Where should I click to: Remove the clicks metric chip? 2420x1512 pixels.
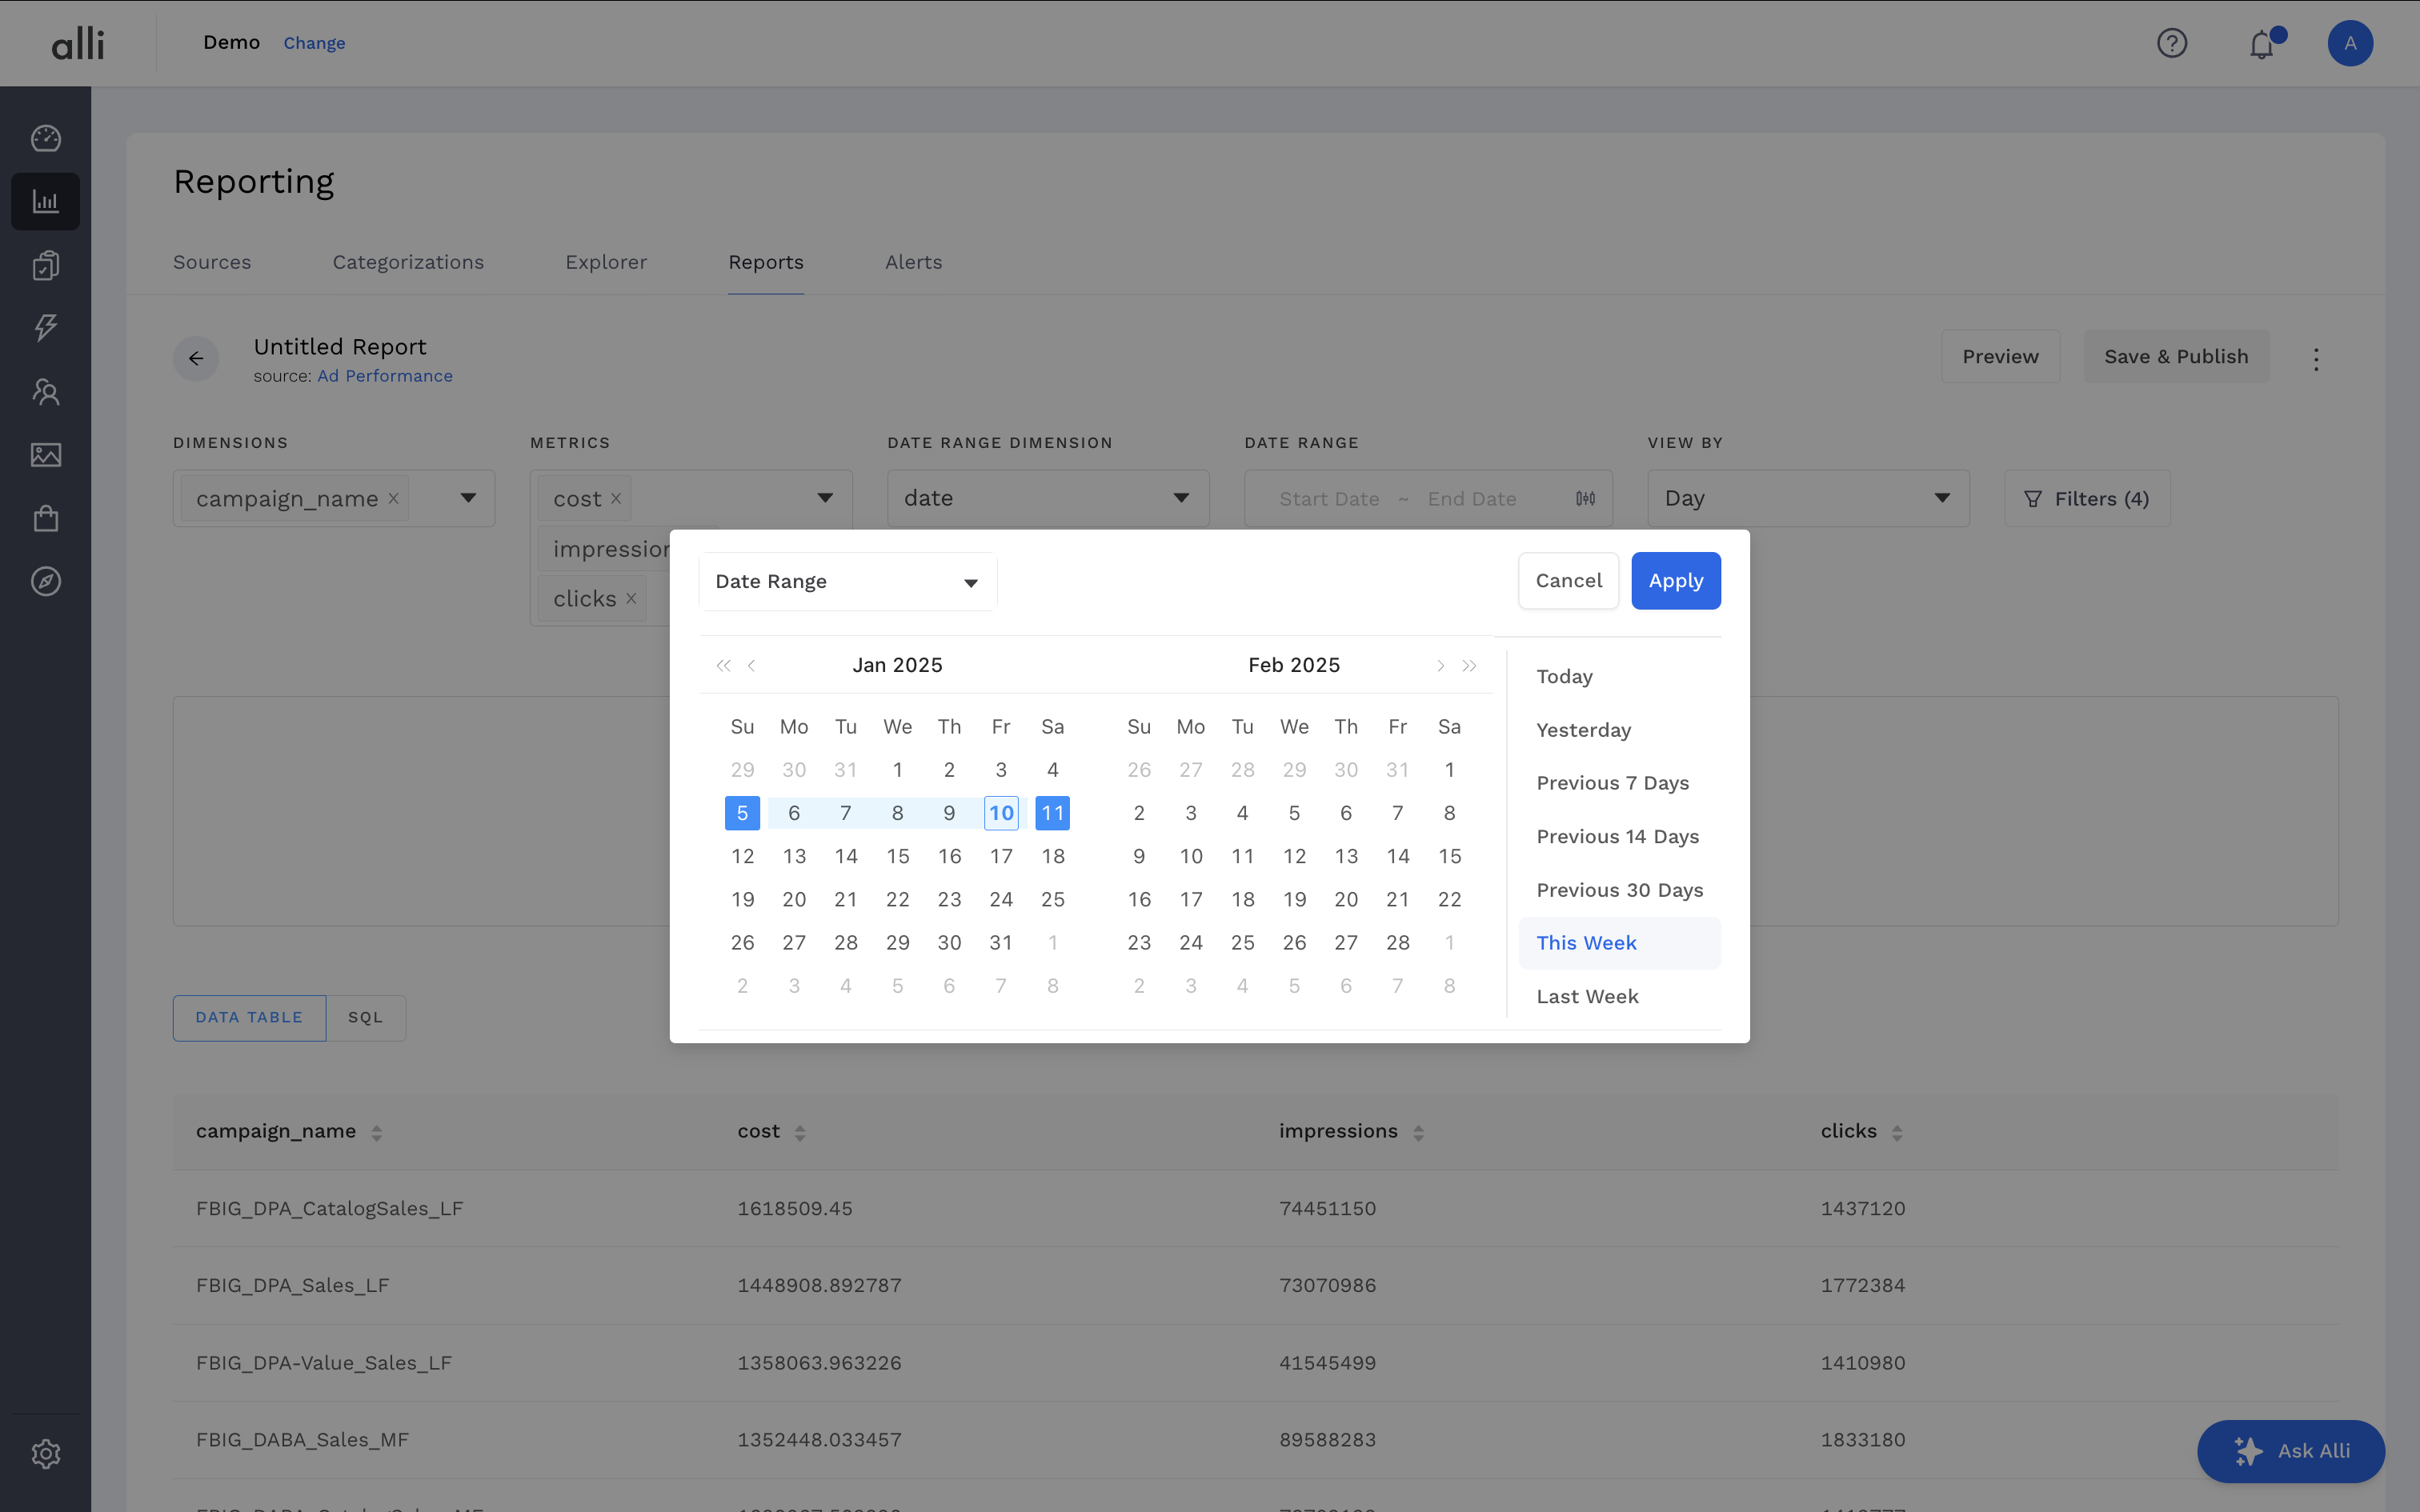[x=631, y=598]
